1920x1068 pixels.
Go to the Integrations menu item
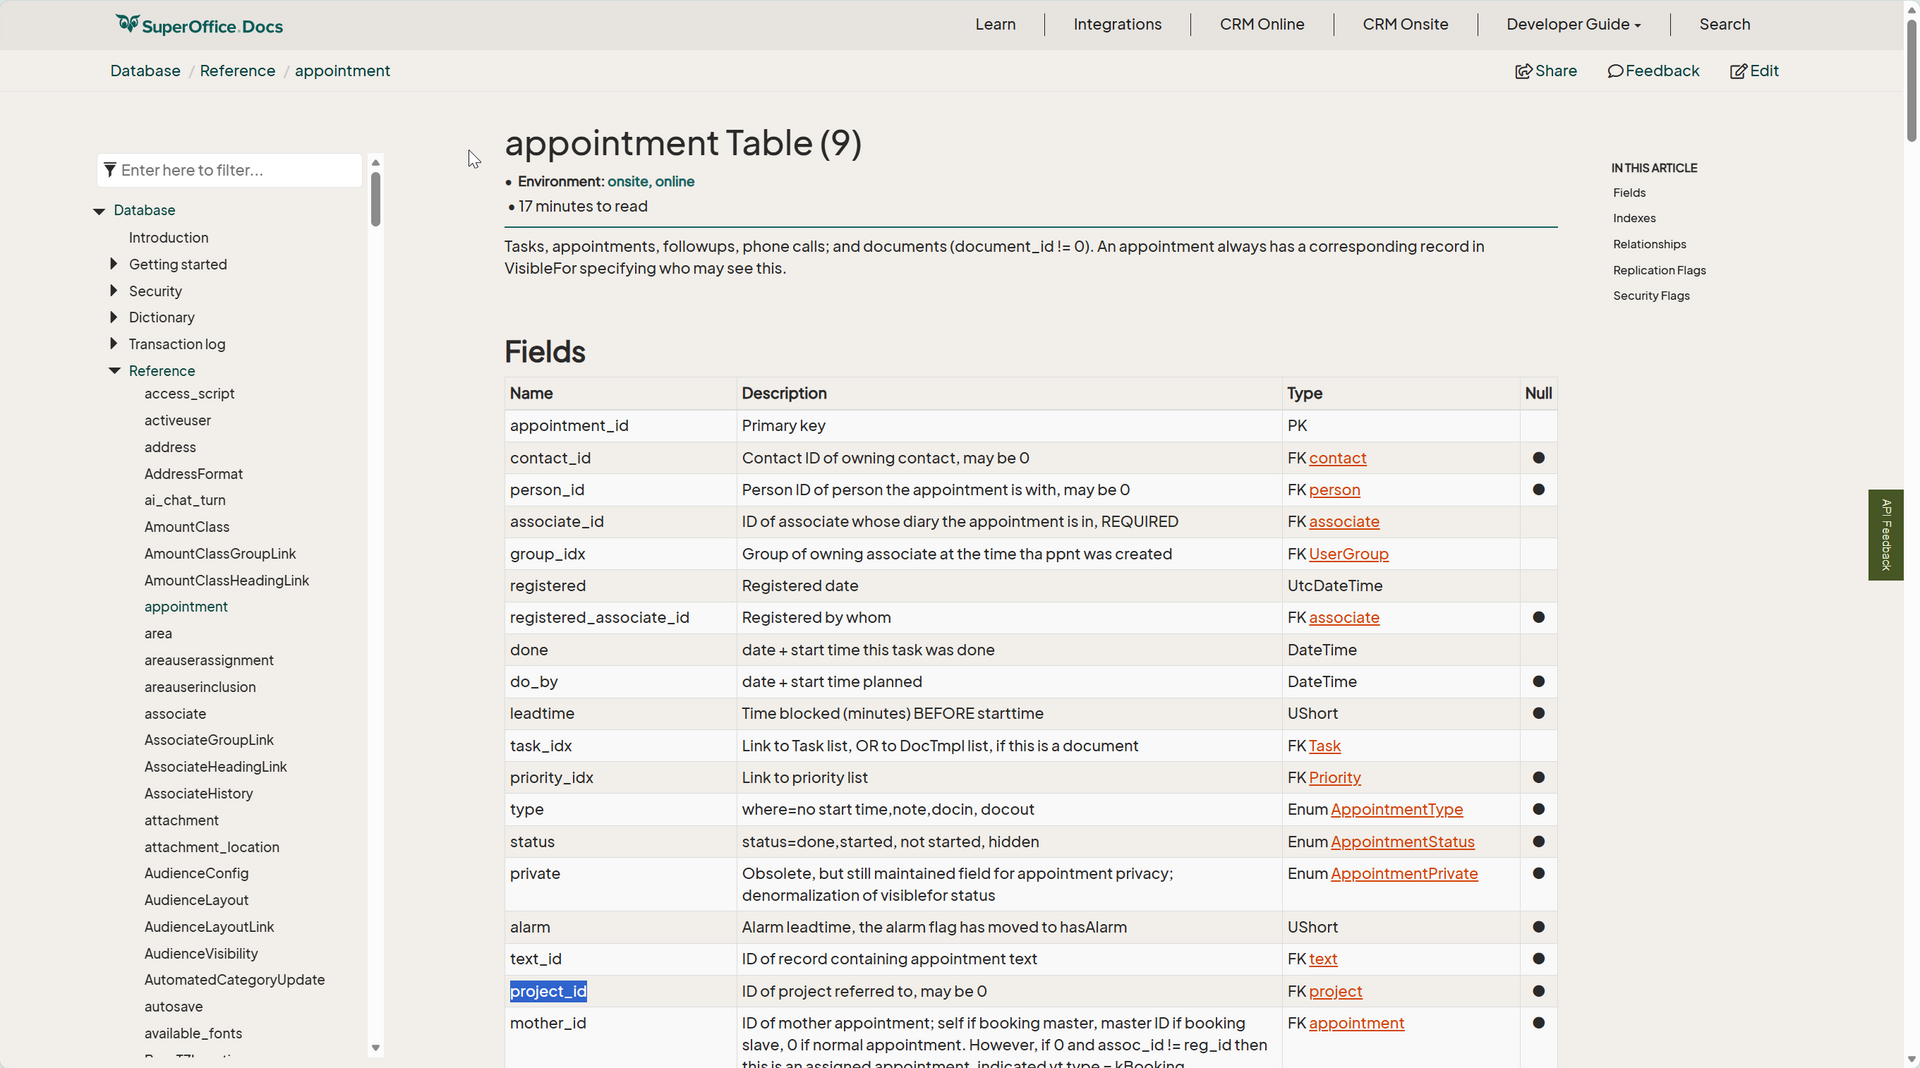click(x=1117, y=25)
